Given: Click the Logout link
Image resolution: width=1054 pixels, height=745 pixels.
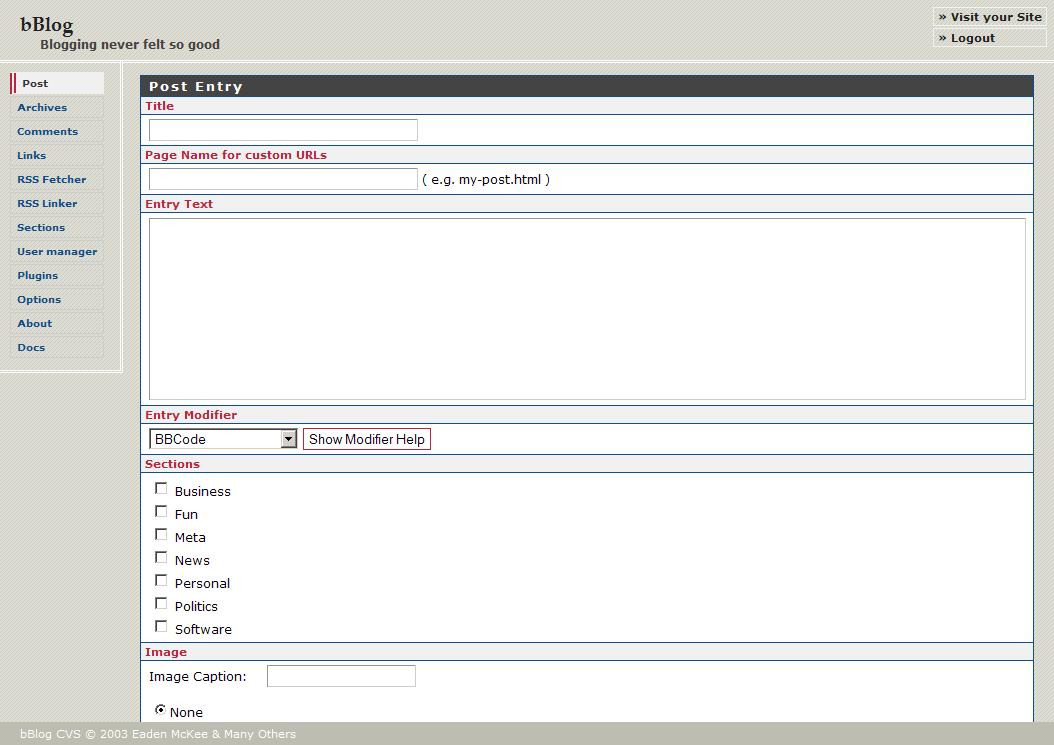Looking at the screenshot, I should [989, 38].
